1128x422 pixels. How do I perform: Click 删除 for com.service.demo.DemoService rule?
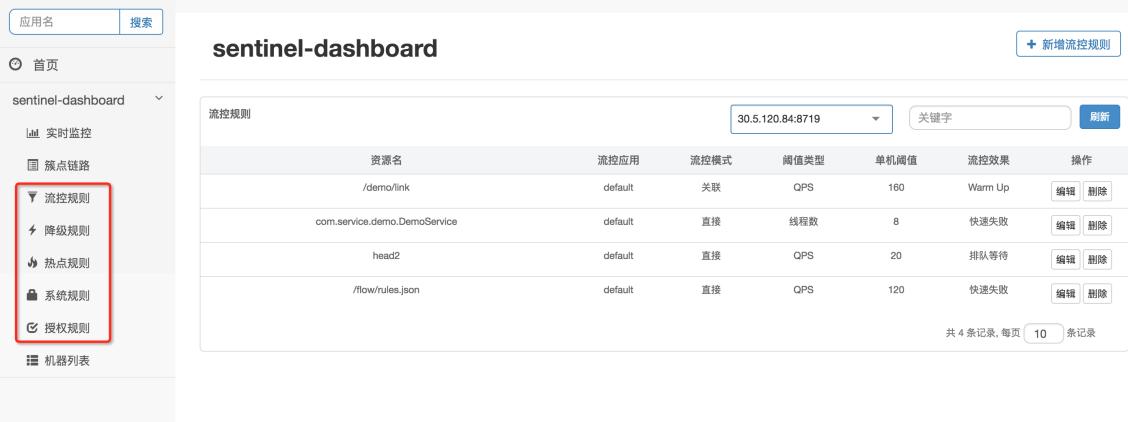point(1097,225)
